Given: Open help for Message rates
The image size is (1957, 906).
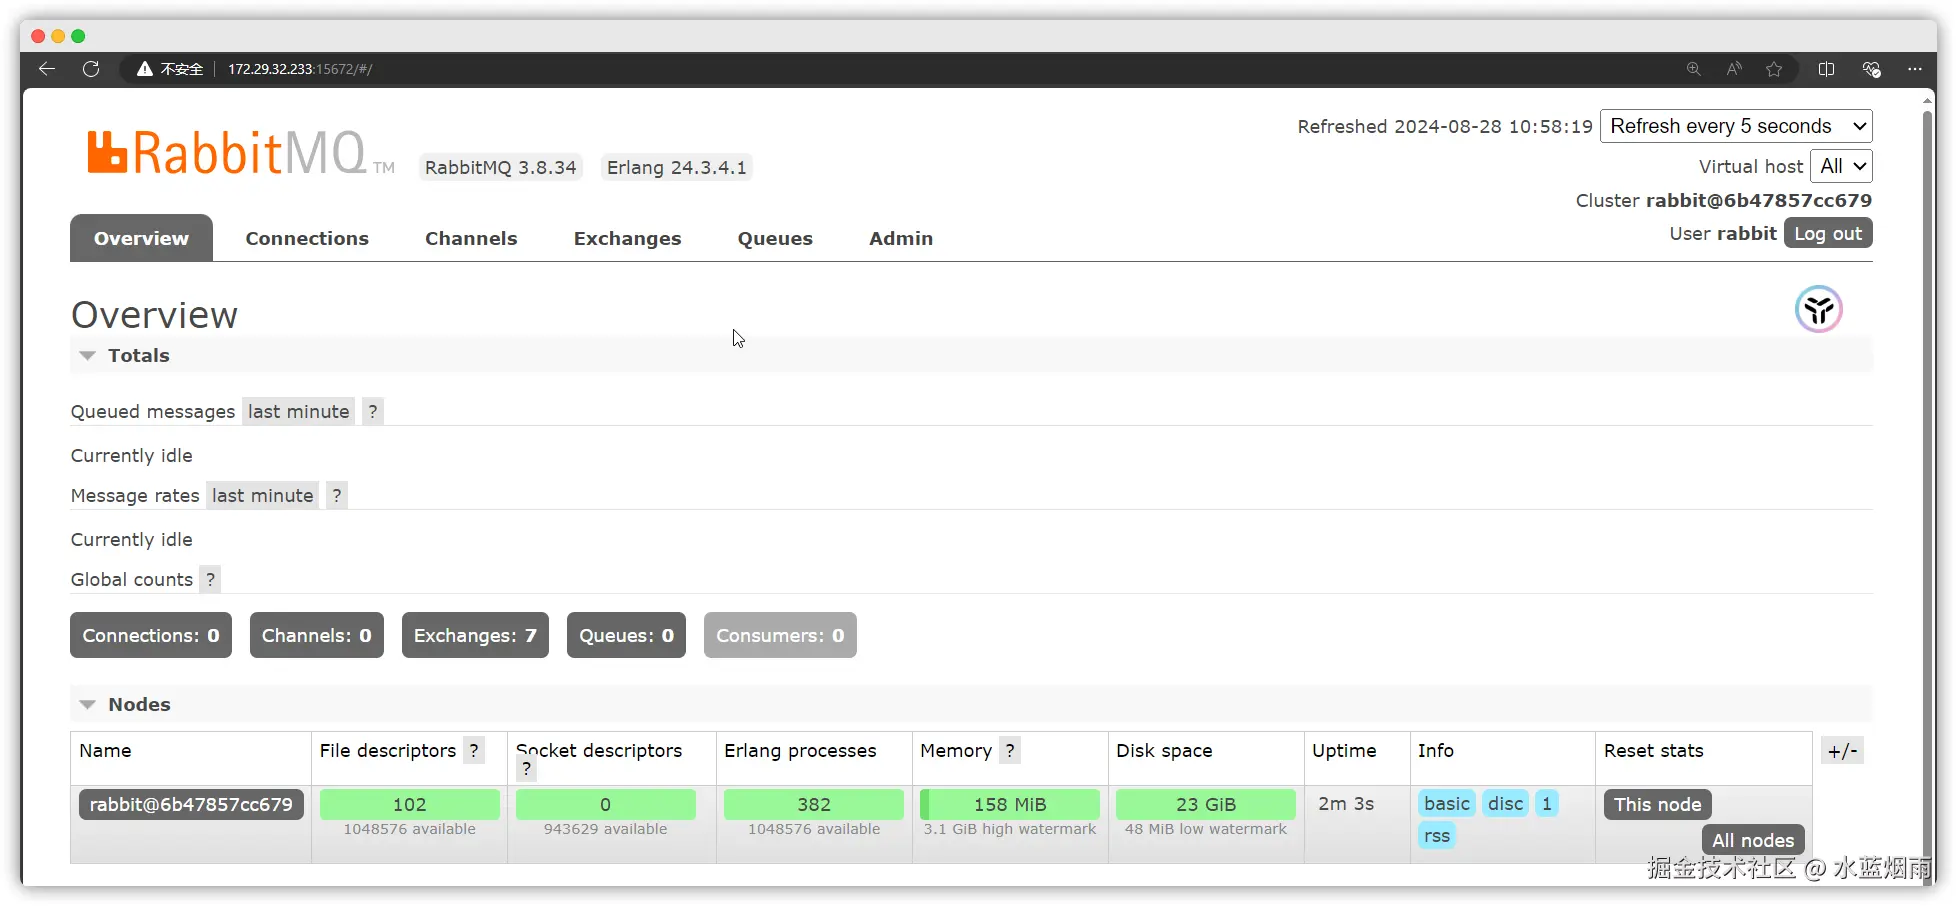Looking at the screenshot, I should pos(337,495).
